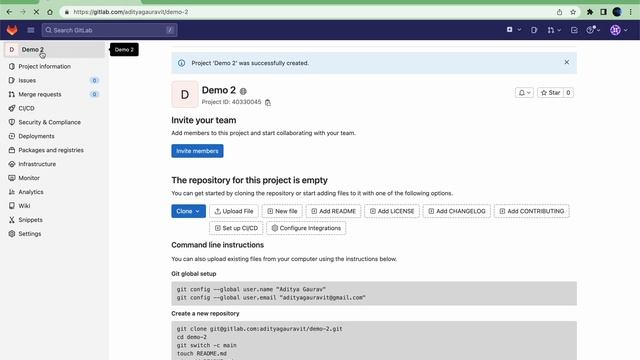The image size is (640, 360).
Task: Click Add LICENSE button
Action: pos(392,211)
